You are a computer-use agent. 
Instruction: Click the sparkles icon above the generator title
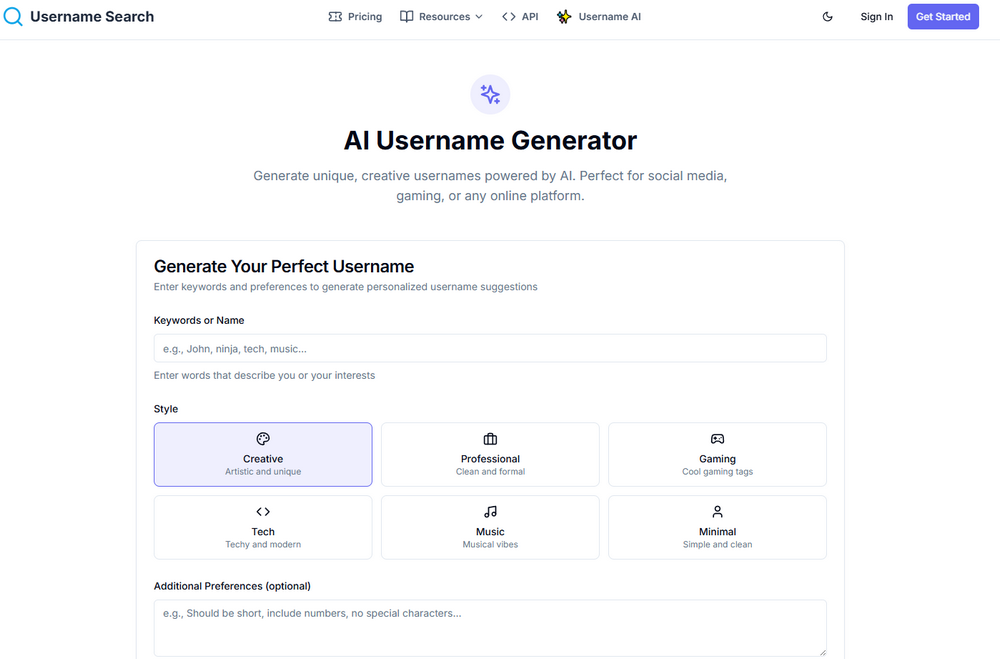(490, 94)
